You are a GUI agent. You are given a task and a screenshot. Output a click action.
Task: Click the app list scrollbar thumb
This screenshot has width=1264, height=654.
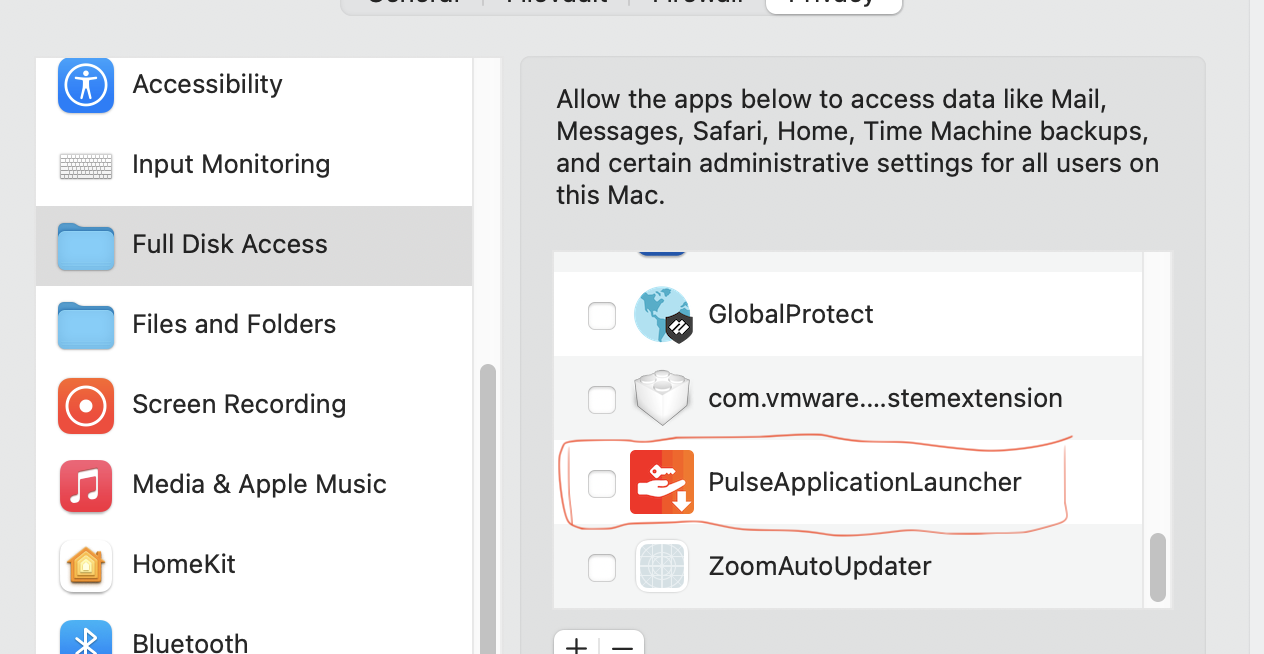coord(1158,567)
